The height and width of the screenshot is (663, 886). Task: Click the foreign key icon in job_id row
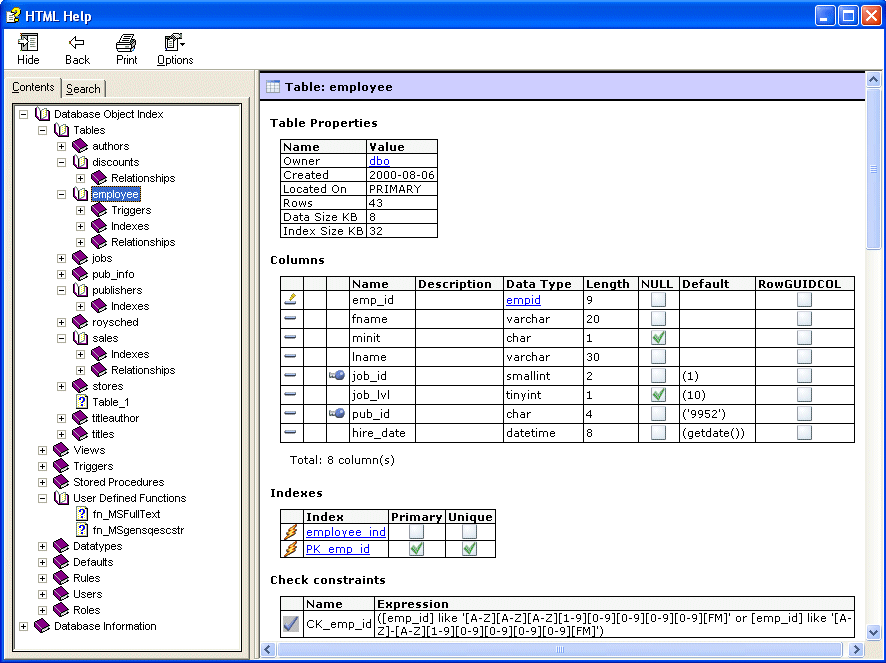(x=337, y=375)
